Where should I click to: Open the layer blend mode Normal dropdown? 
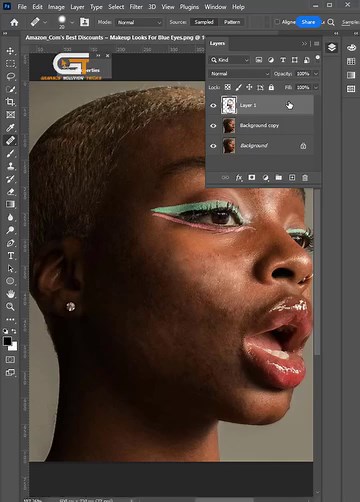tap(240, 74)
